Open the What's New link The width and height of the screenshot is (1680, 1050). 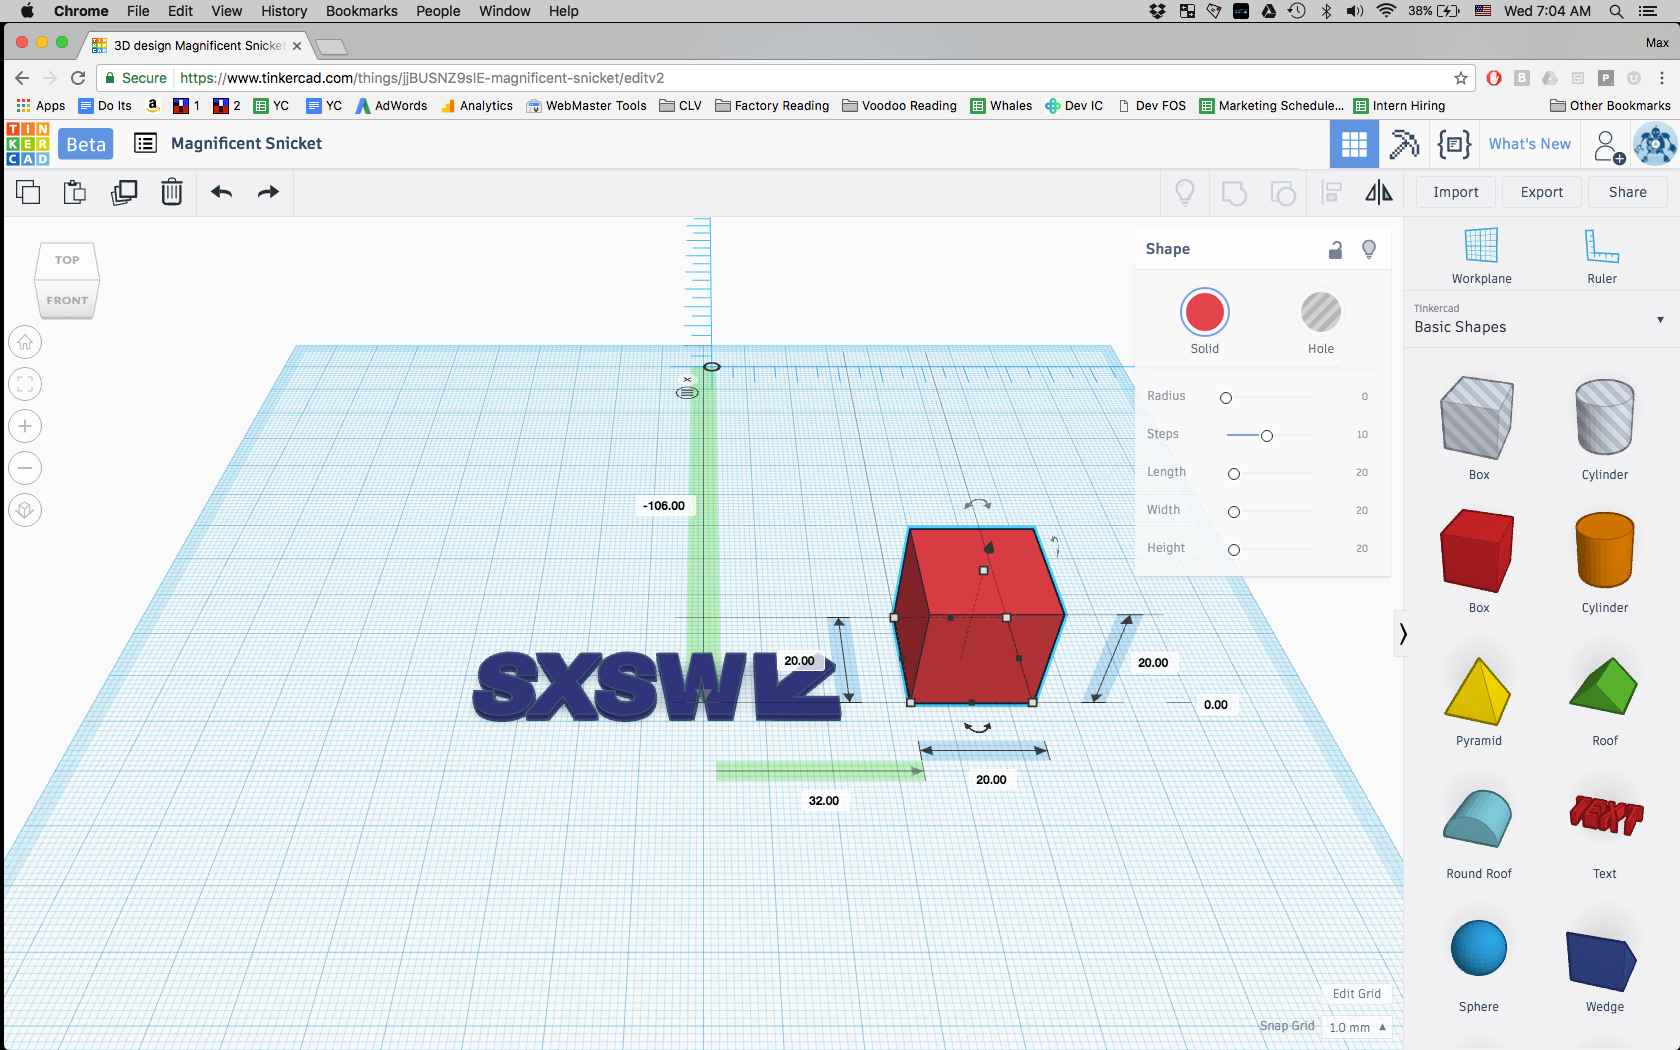point(1529,143)
